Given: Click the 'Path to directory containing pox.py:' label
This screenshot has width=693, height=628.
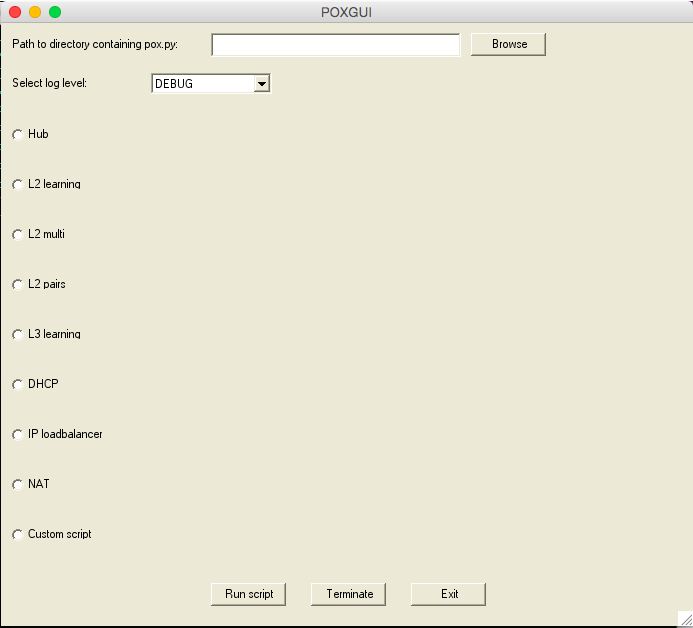Looking at the screenshot, I should point(95,44).
